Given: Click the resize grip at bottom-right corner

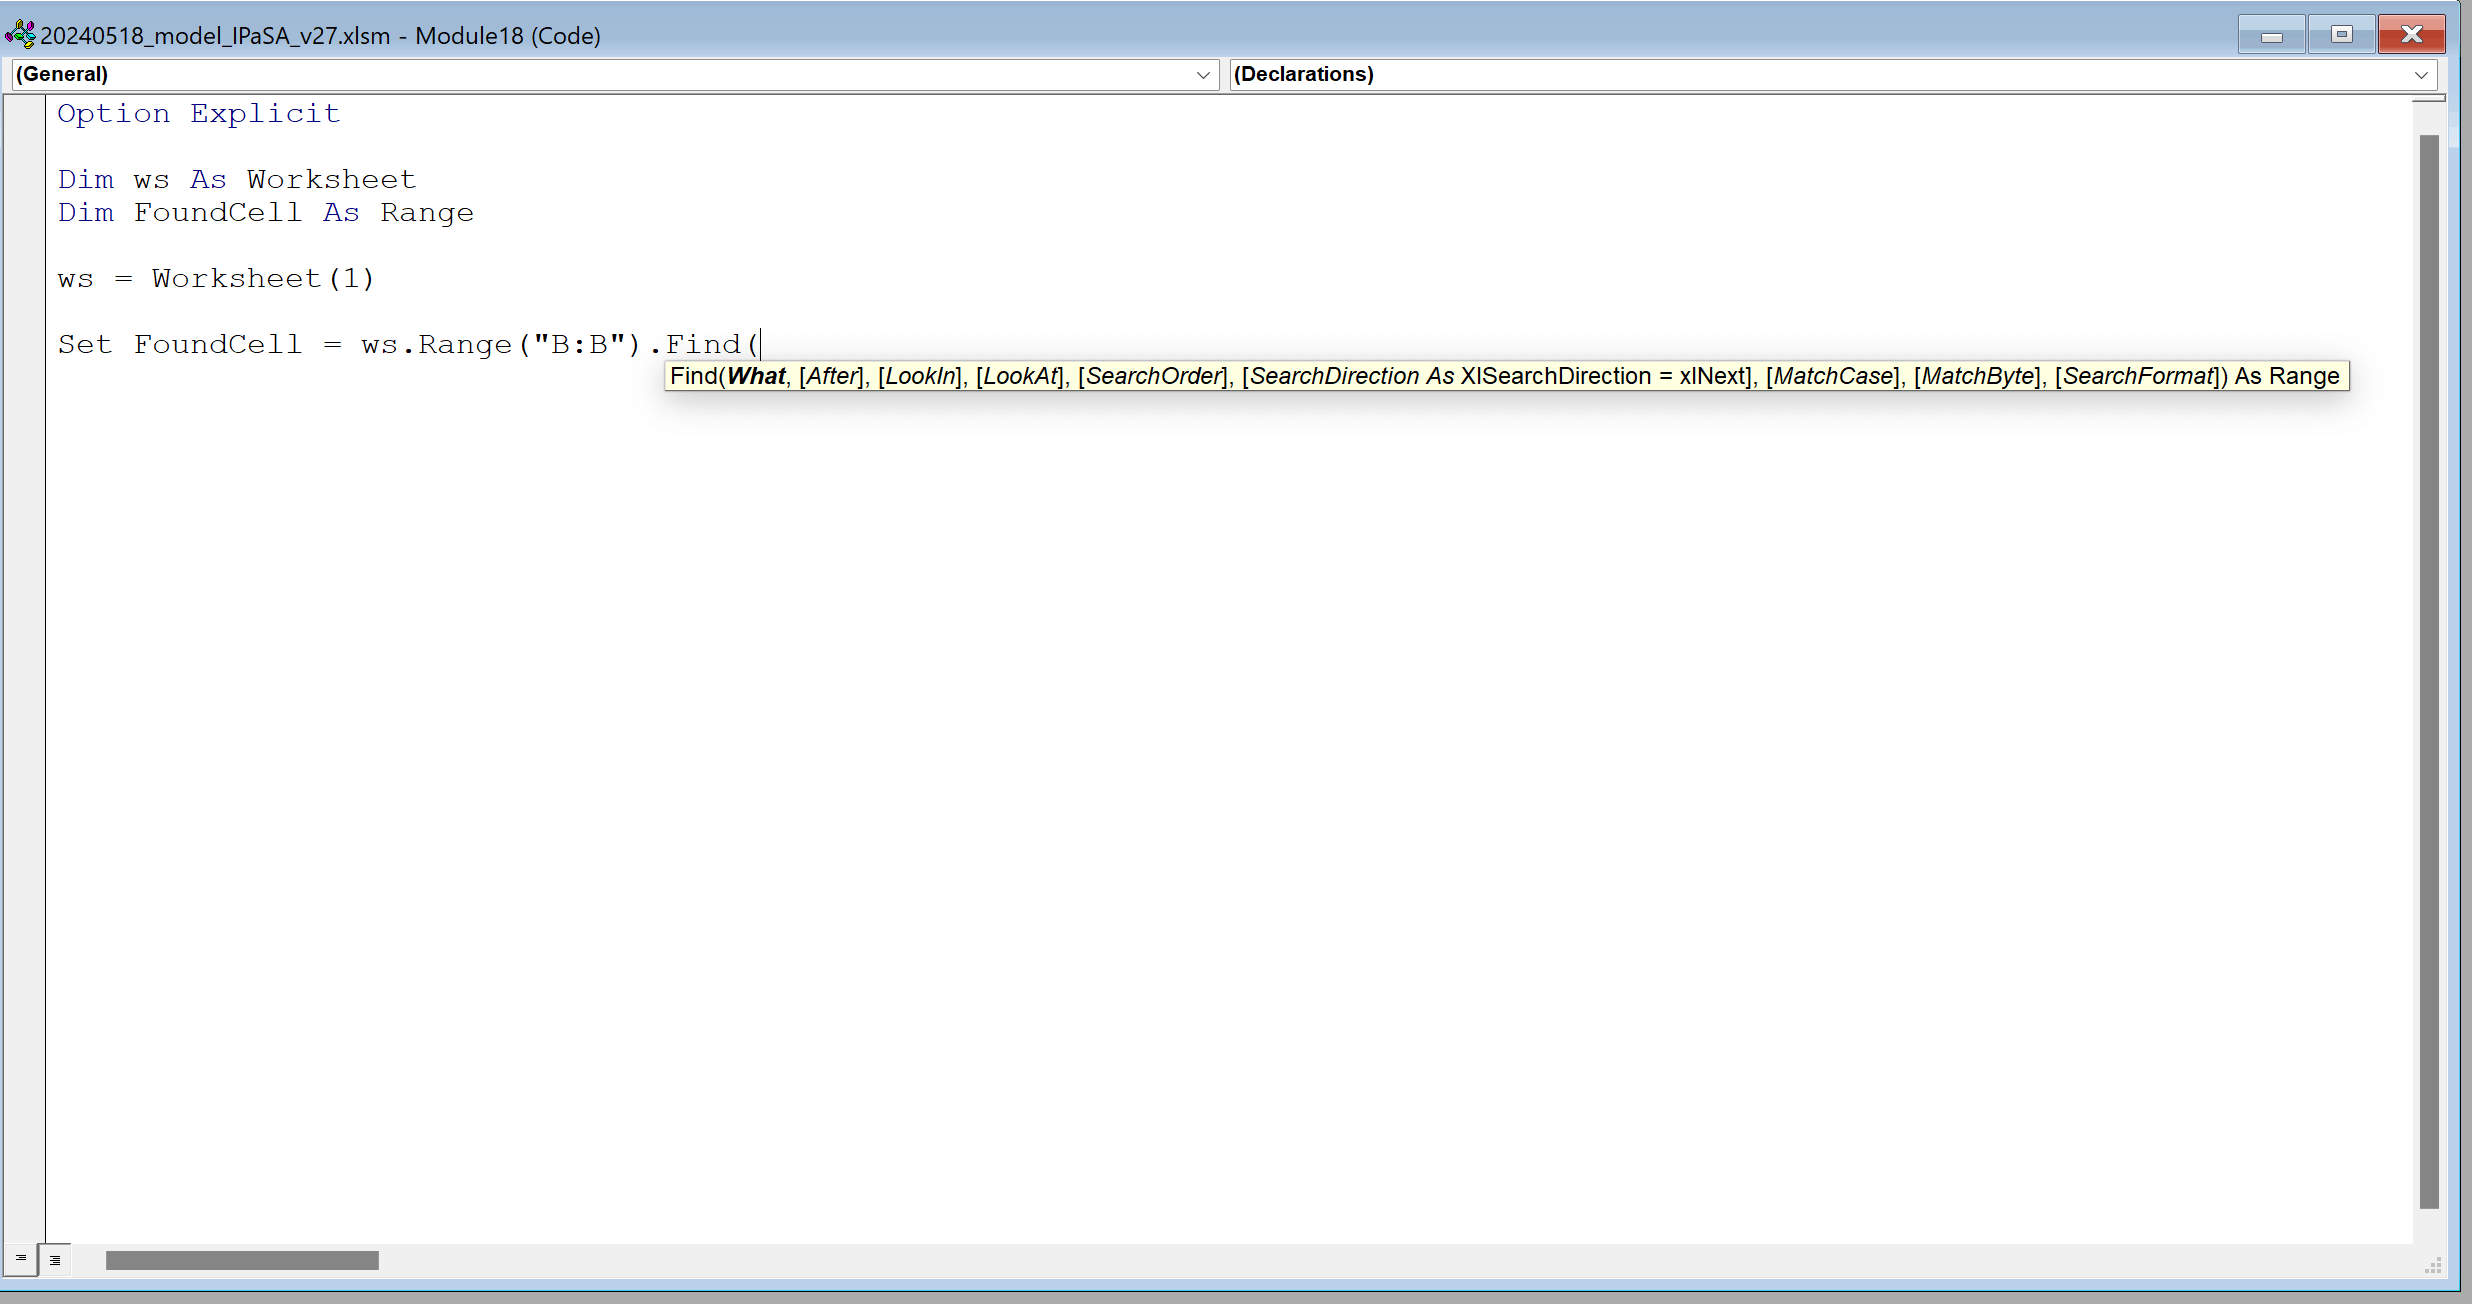Looking at the screenshot, I should 2432,1266.
